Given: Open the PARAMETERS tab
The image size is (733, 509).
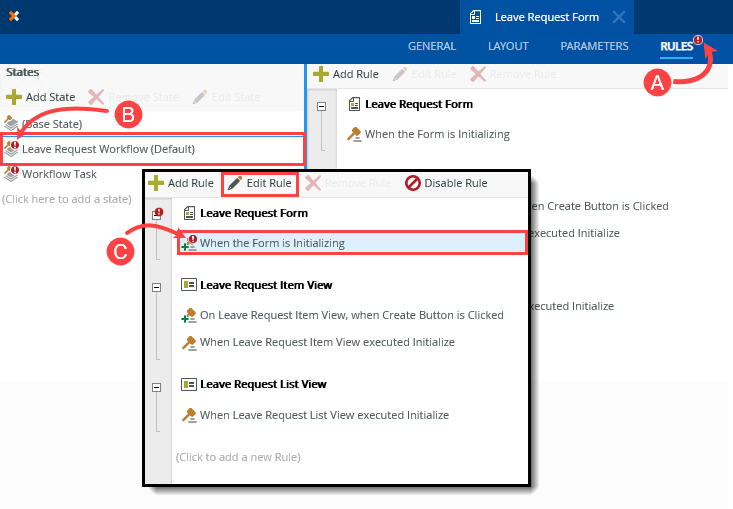Looking at the screenshot, I should point(594,46).
